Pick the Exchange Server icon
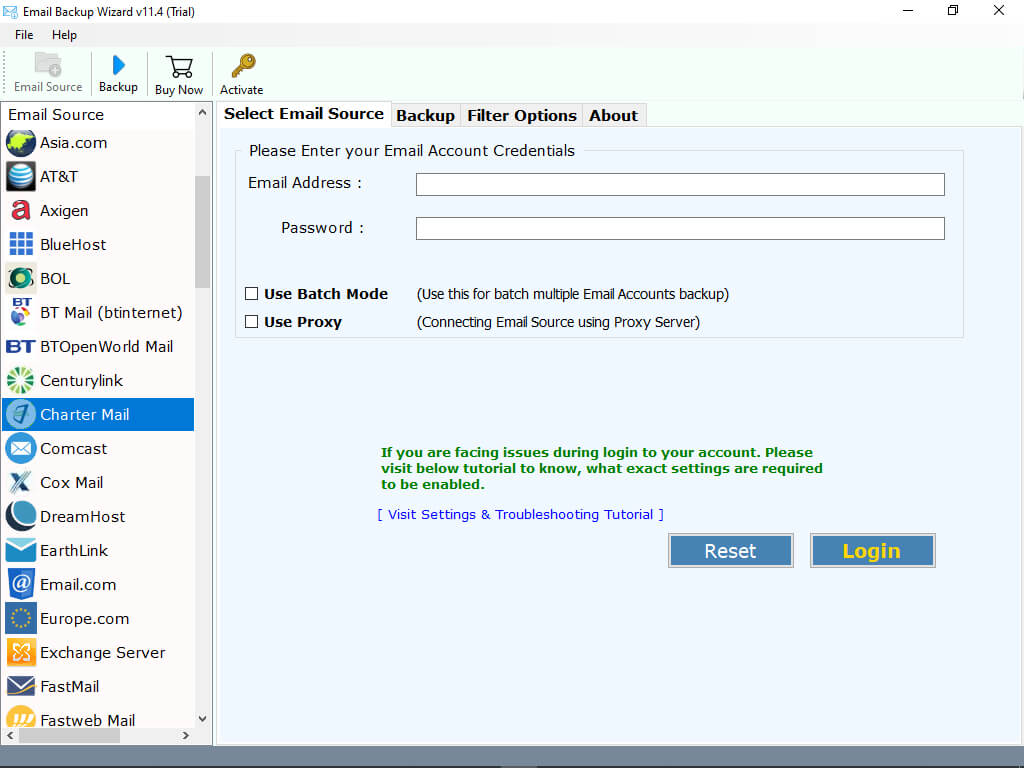The height and width of the screenshot is (768, 1024). click(21, 652)
